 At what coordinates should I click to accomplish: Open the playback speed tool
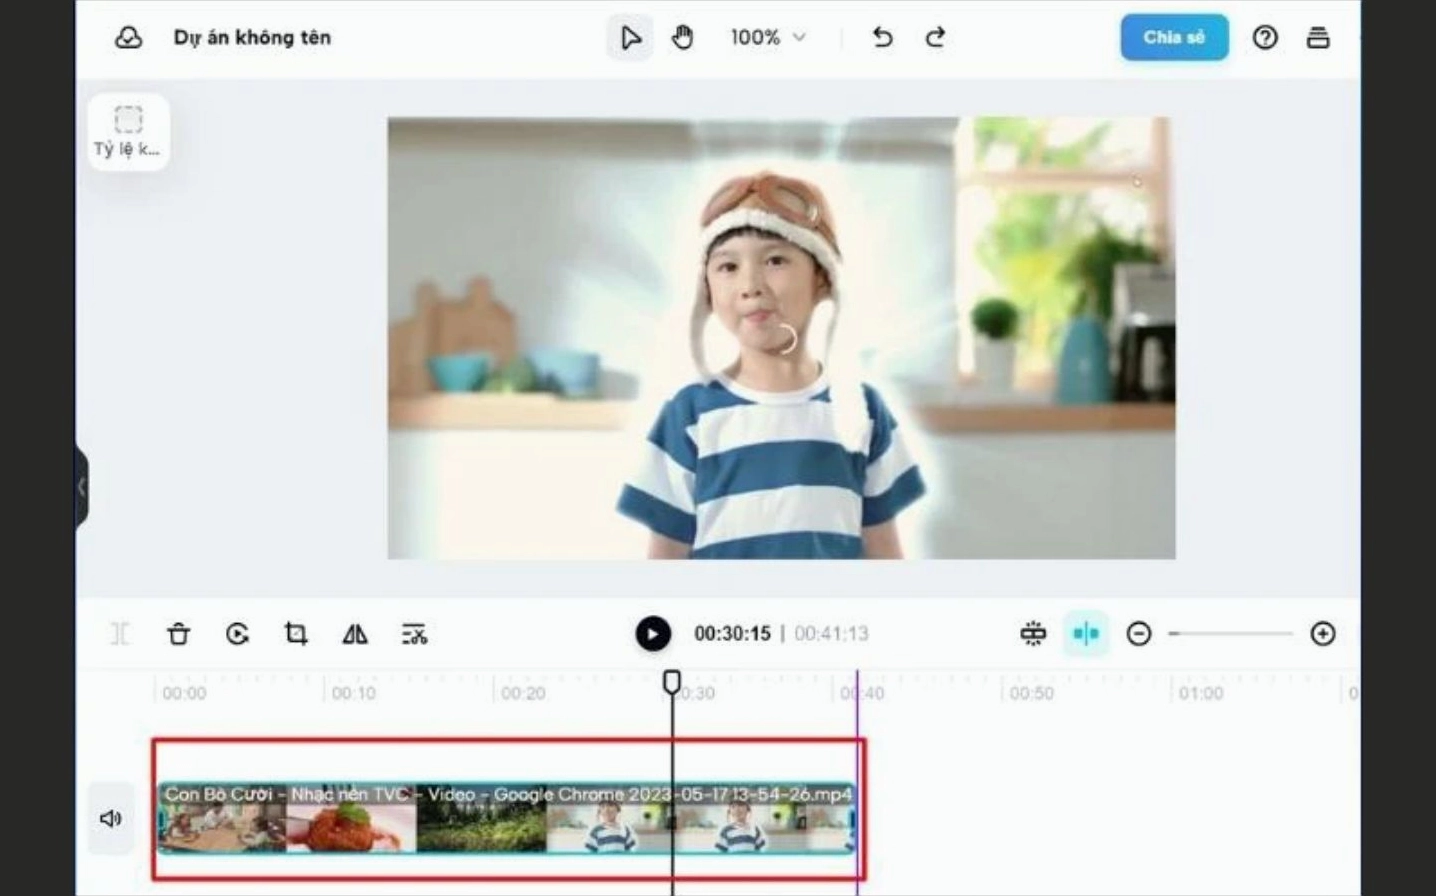[238, 634]
